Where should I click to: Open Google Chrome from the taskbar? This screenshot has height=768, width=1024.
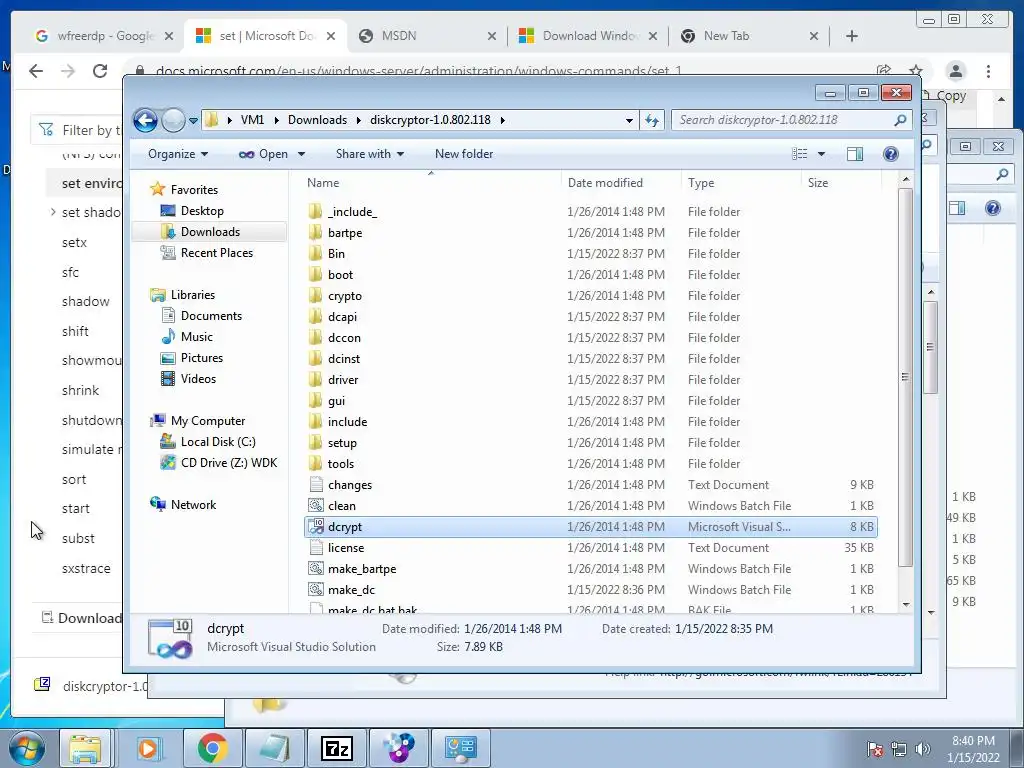click(x=213, y=748)
